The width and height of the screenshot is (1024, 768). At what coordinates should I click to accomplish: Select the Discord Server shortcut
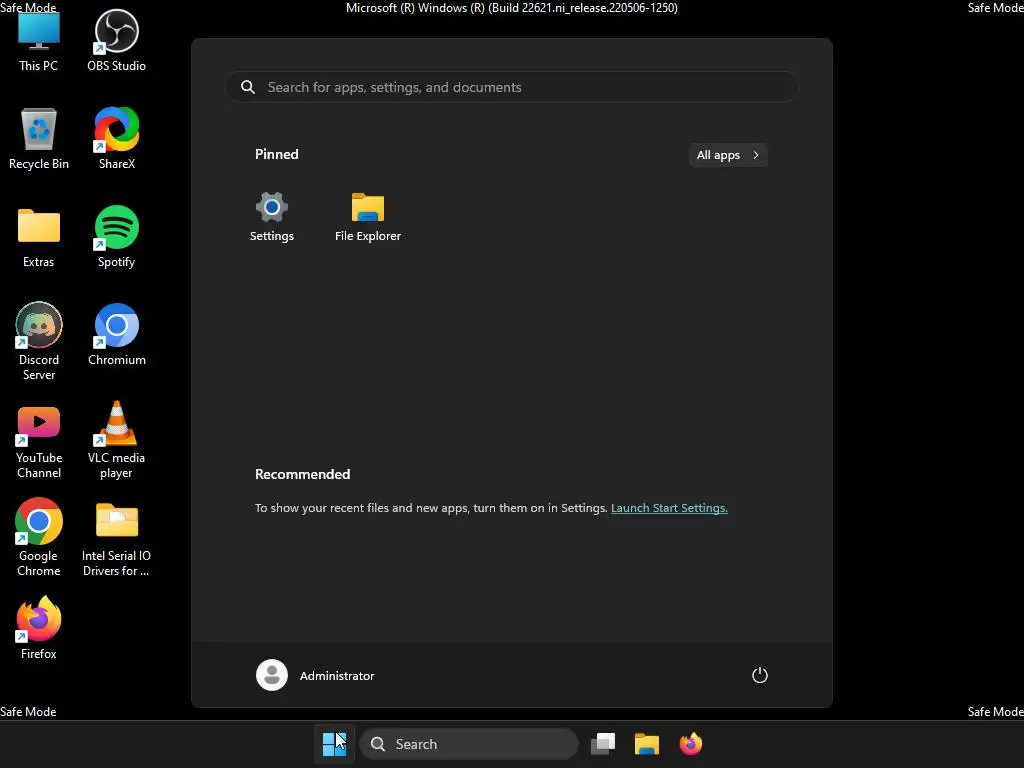pos(39,342)
